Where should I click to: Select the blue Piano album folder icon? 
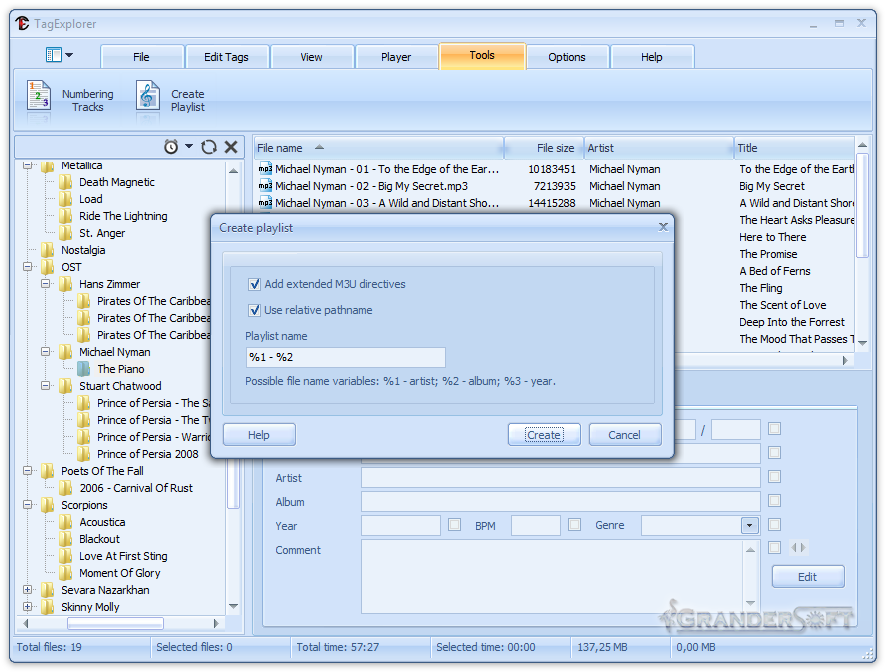pos(84,369)
